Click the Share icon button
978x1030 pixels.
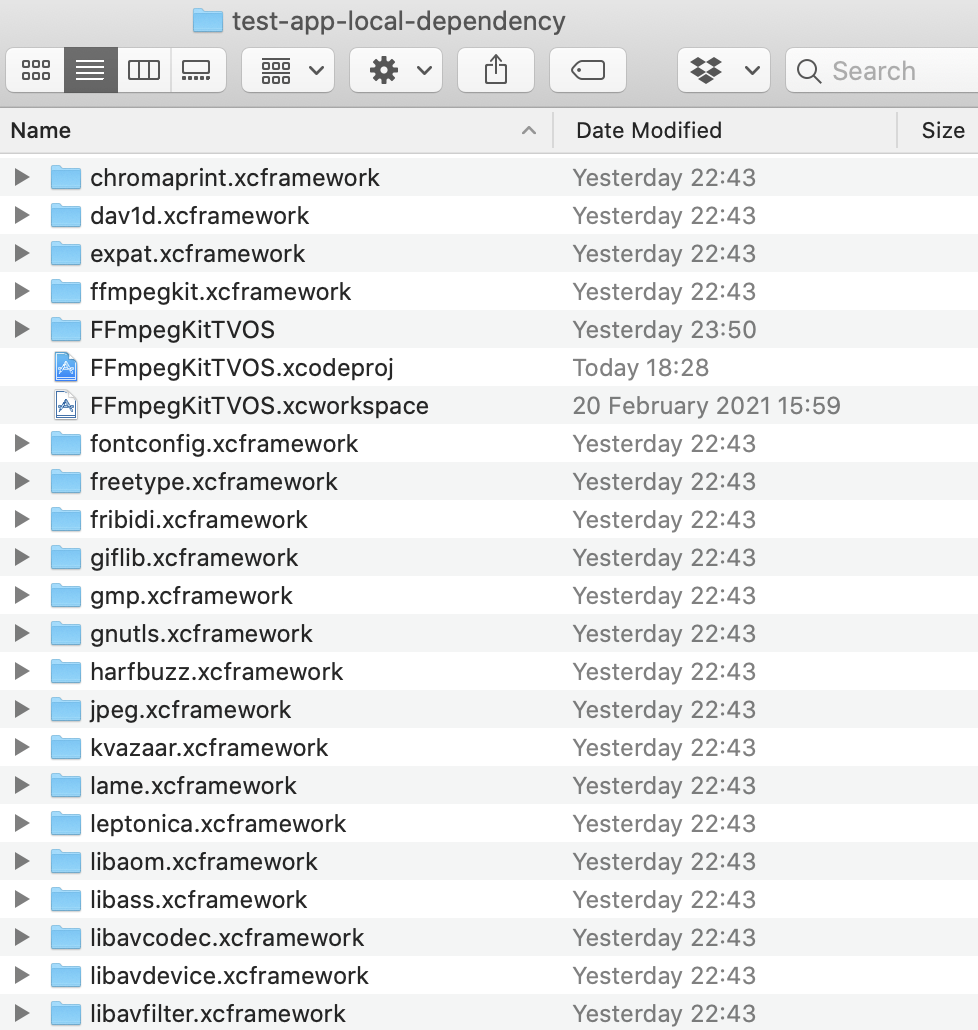coord(496,71)
